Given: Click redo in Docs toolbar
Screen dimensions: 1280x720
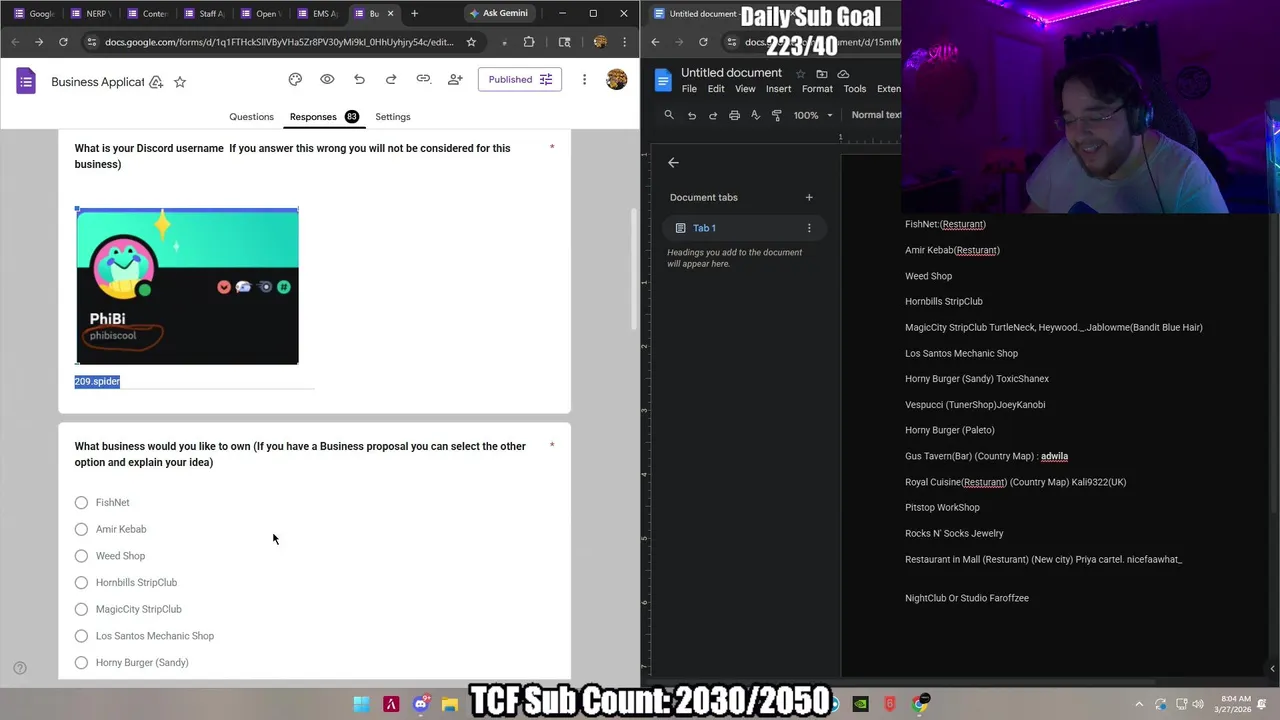Looking at the screenshot, I should pos(713,115).
